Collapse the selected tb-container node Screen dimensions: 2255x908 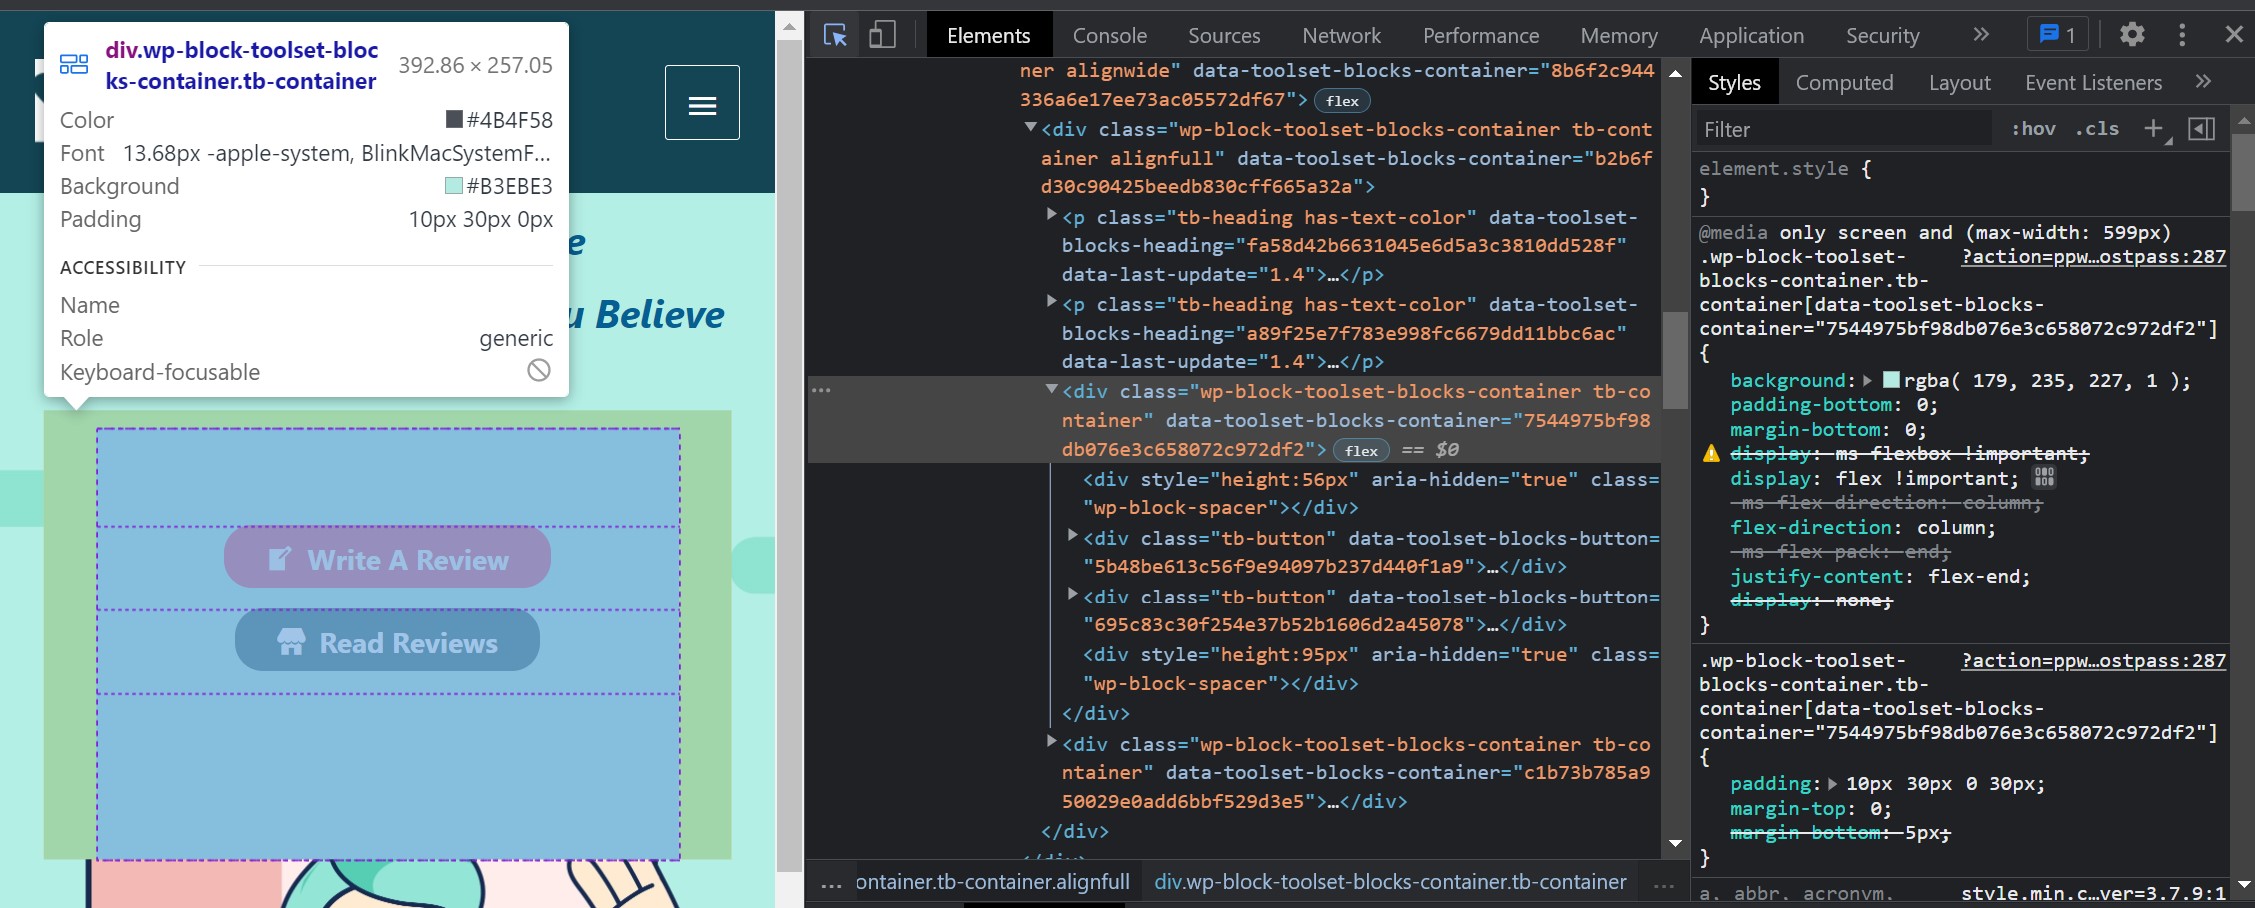[1051, 390]
